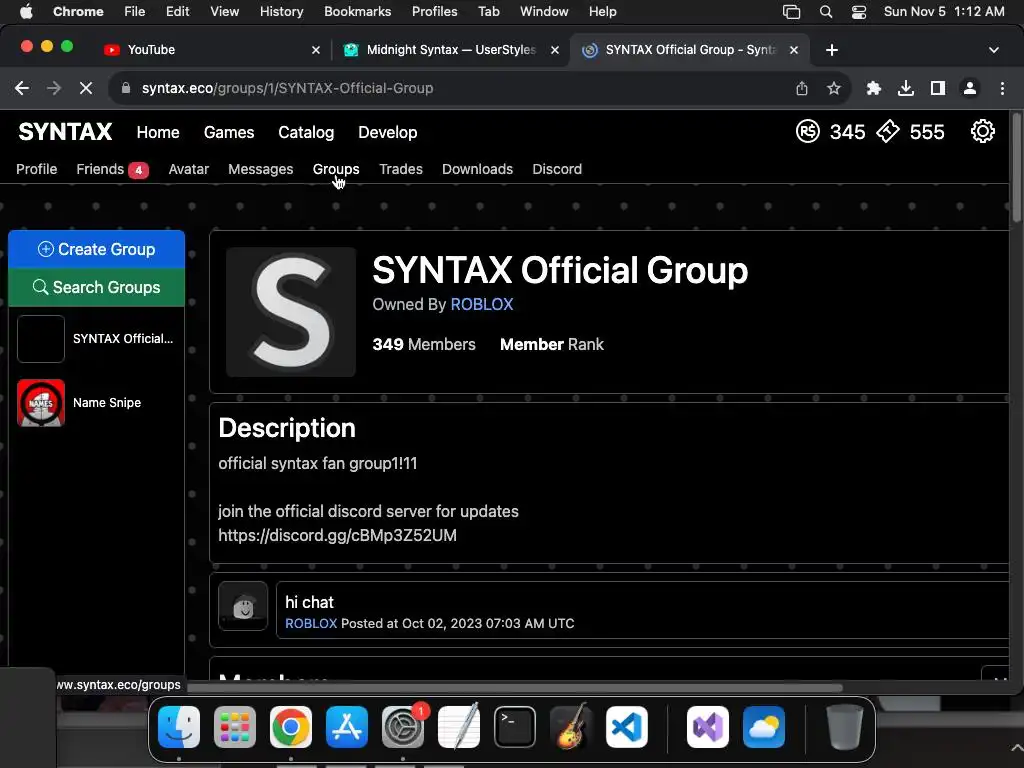Open Trades page

[401, 169]
